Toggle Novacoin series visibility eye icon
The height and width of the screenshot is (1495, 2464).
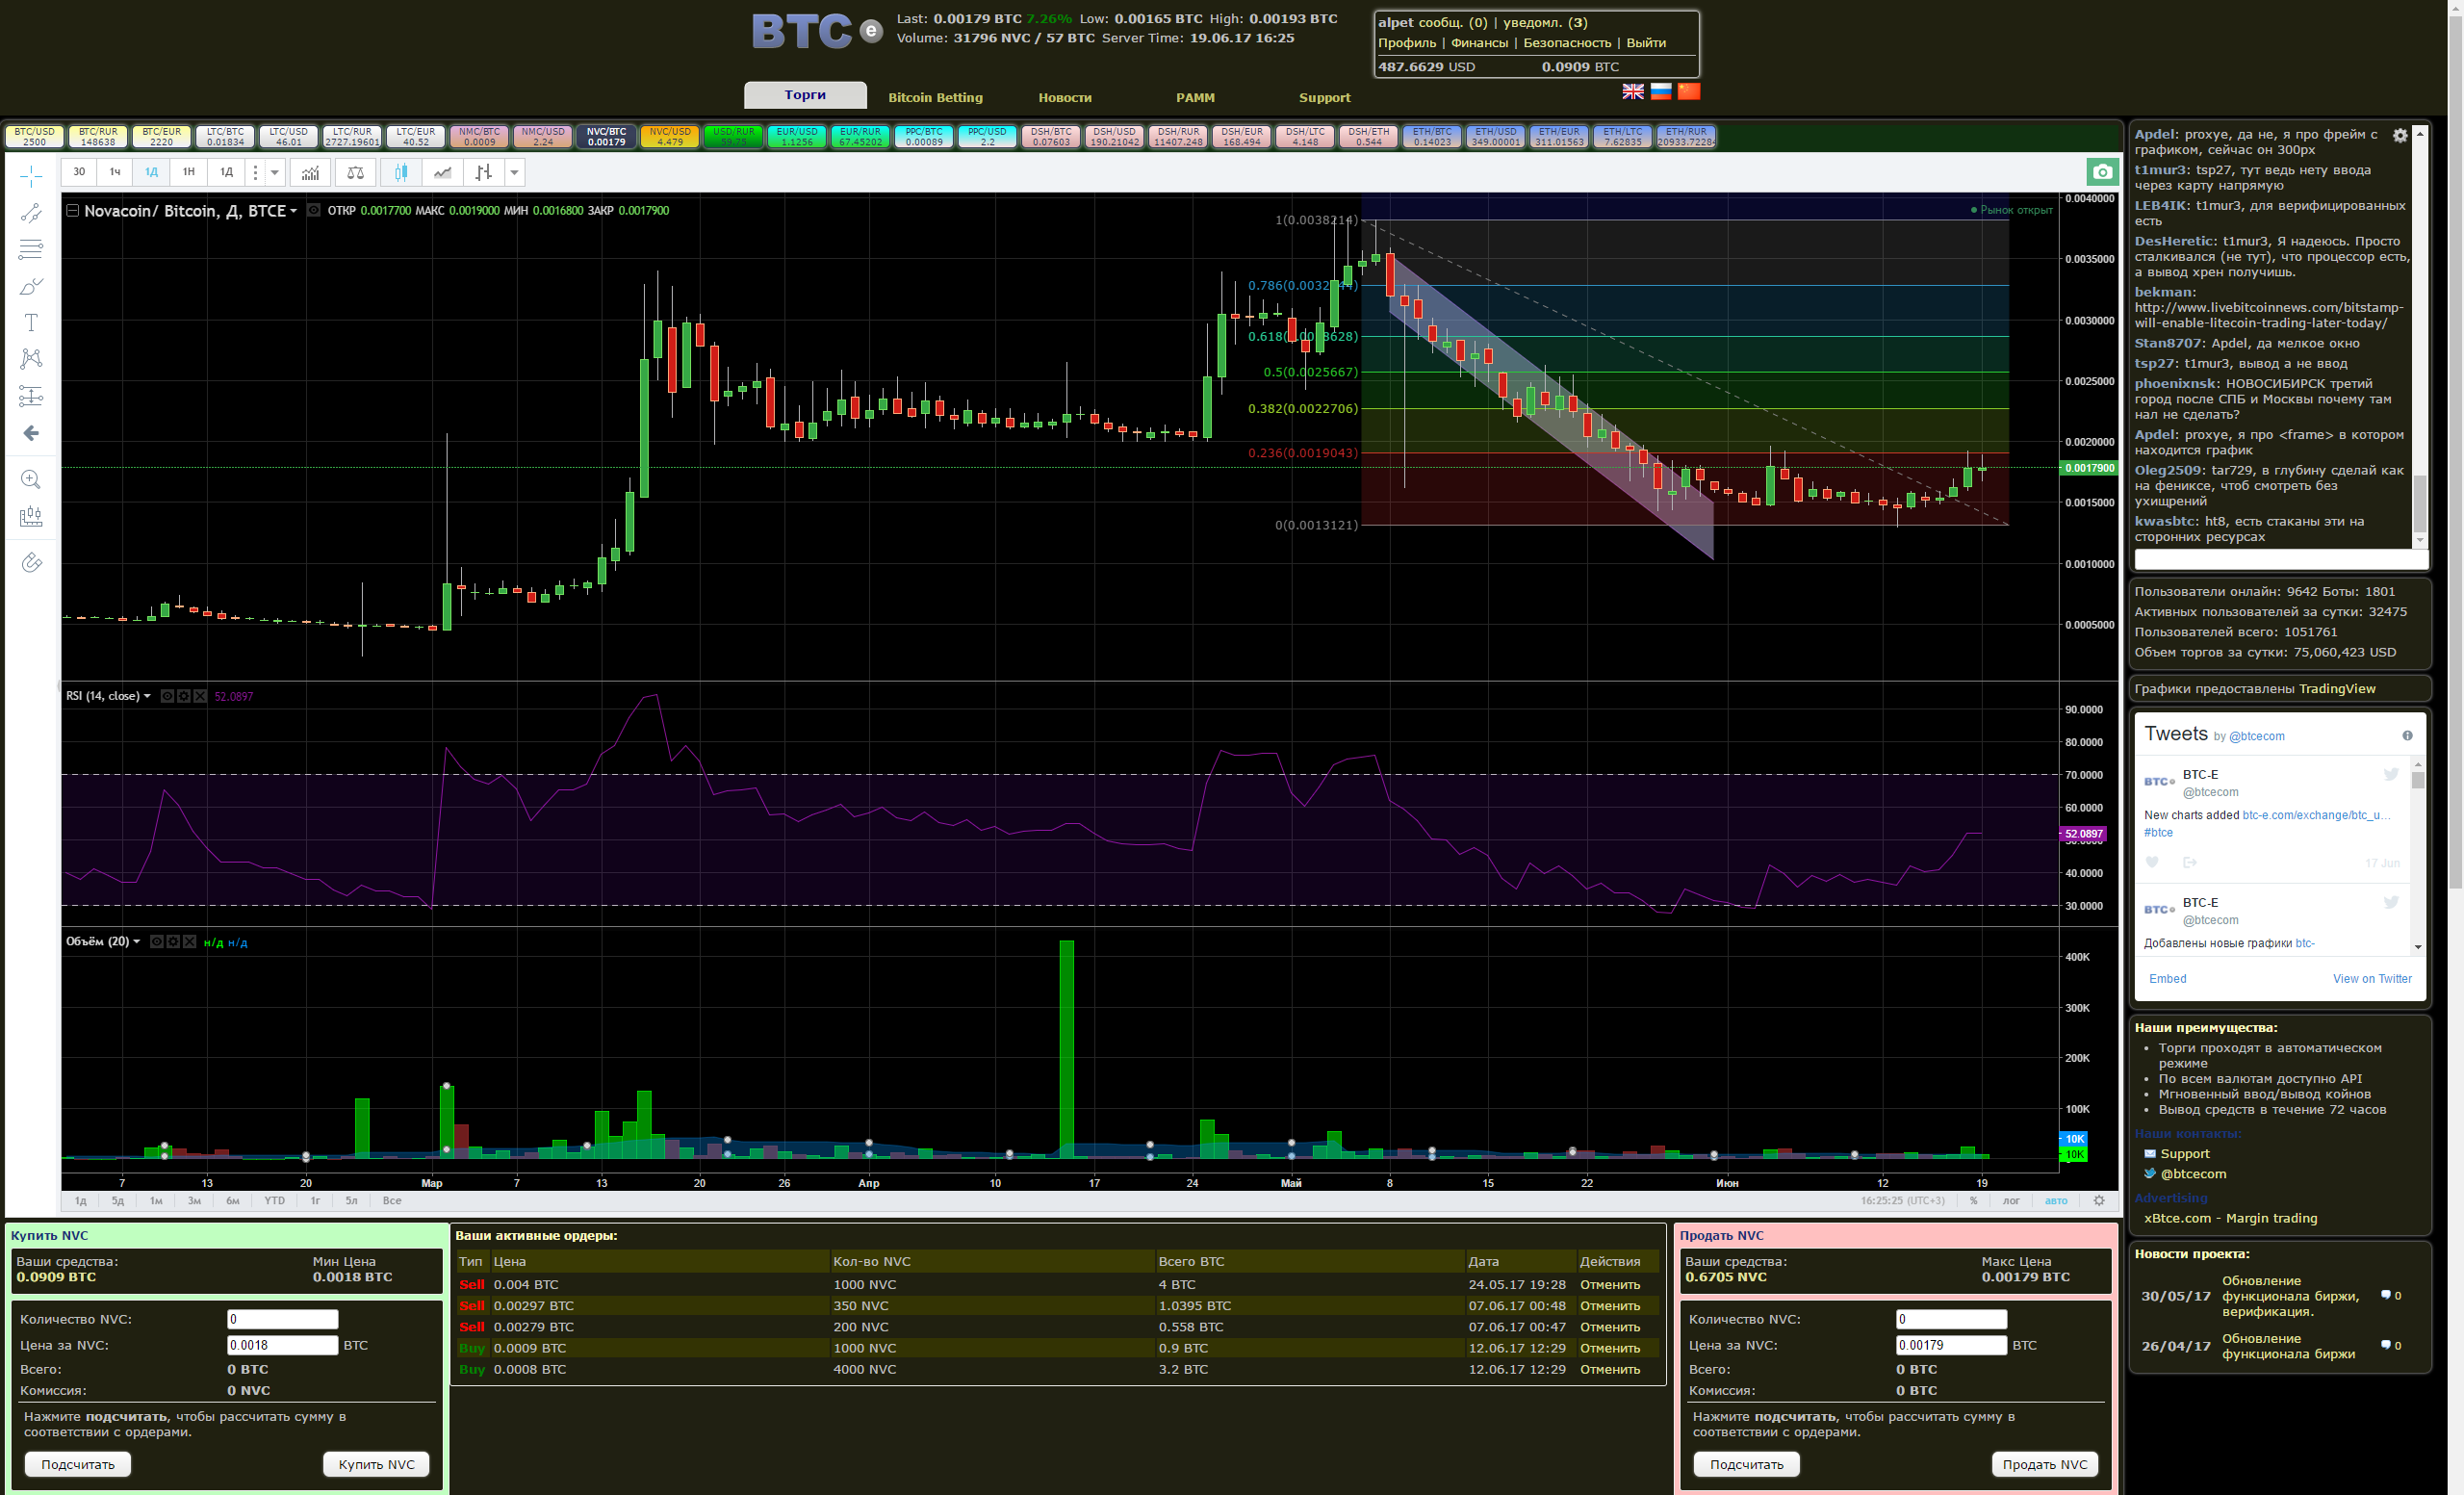coord(314,211)
